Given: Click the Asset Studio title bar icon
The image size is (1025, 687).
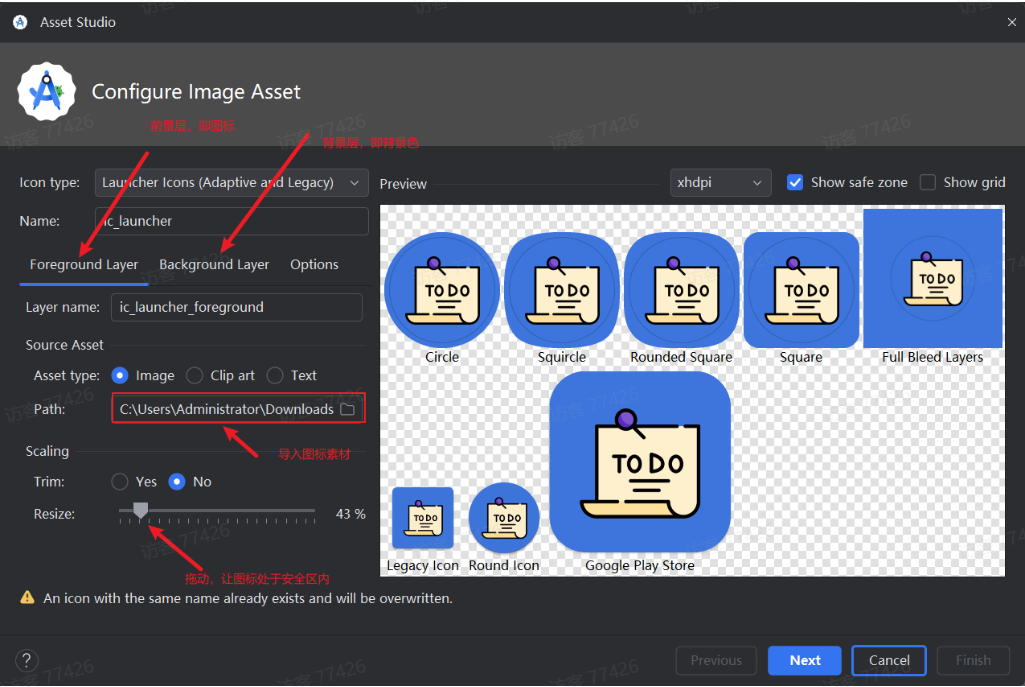Looking at the screenshot, I should 20,22.
